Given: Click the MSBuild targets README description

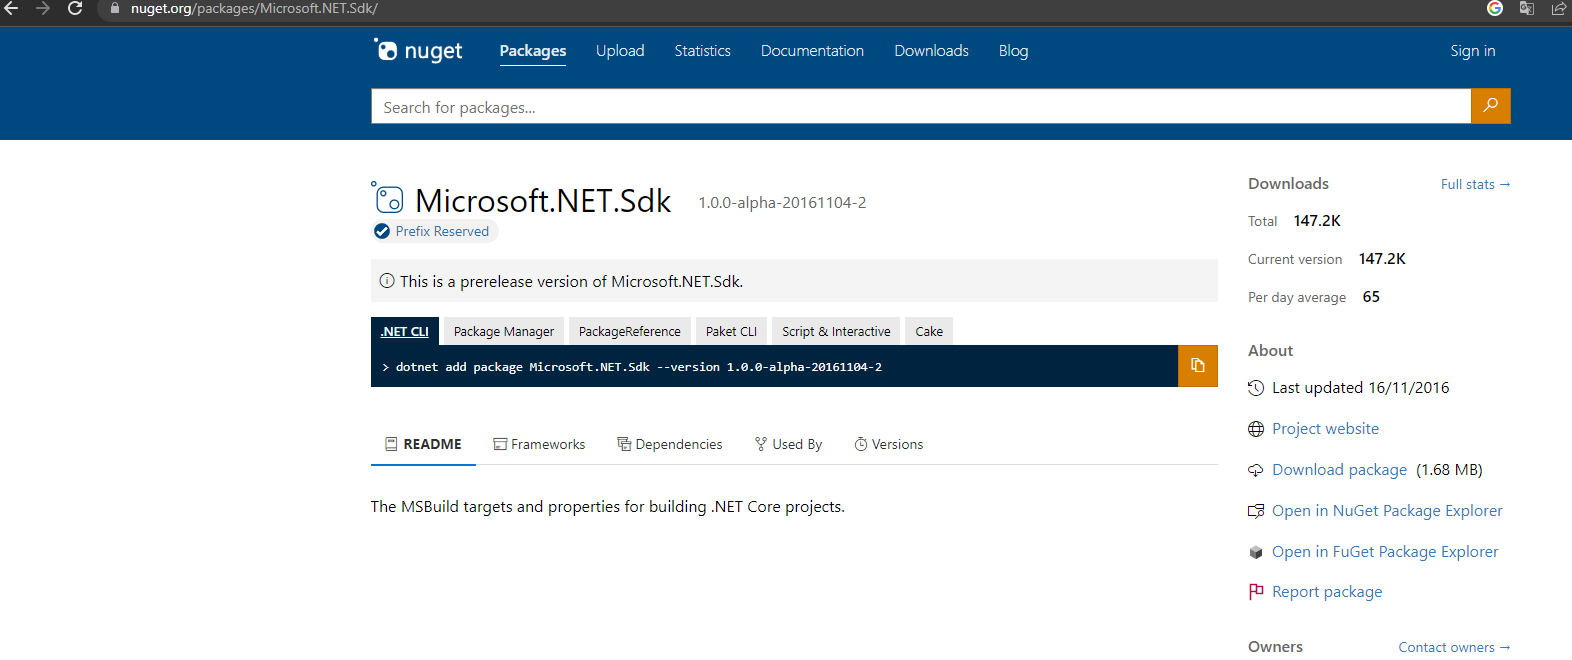Looking at the screenshot, I should click(608, 507).
